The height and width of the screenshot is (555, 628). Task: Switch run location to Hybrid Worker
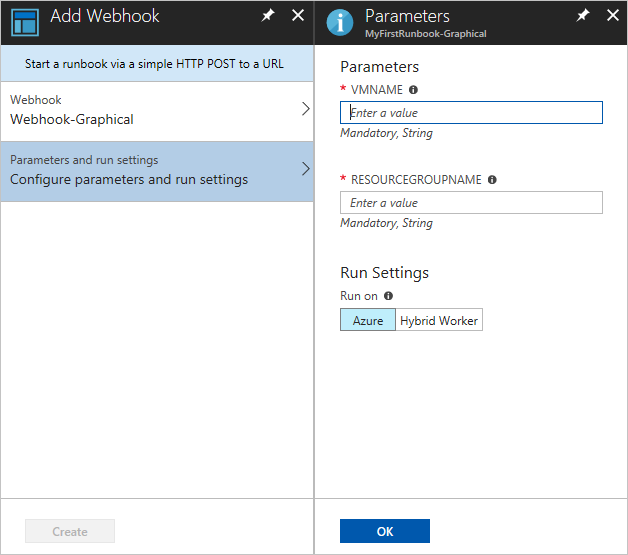(439, 320)
